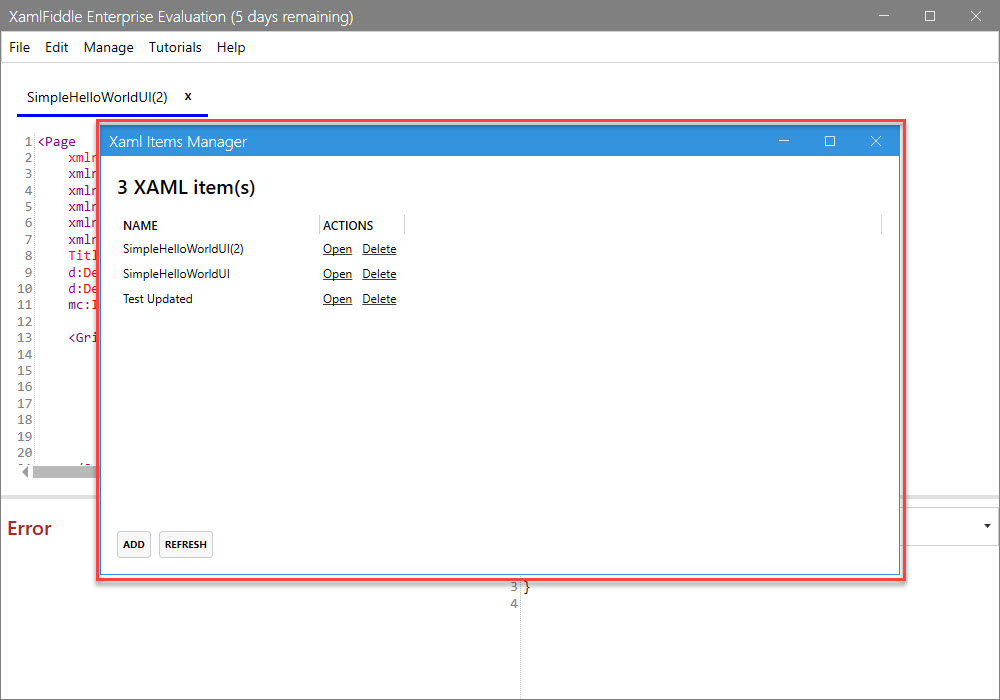Viewport: 1000px width, 700px height.
Task: Select the SimpleHelloWorldUI(2) name cell
Action: click(x=183, y=249)
